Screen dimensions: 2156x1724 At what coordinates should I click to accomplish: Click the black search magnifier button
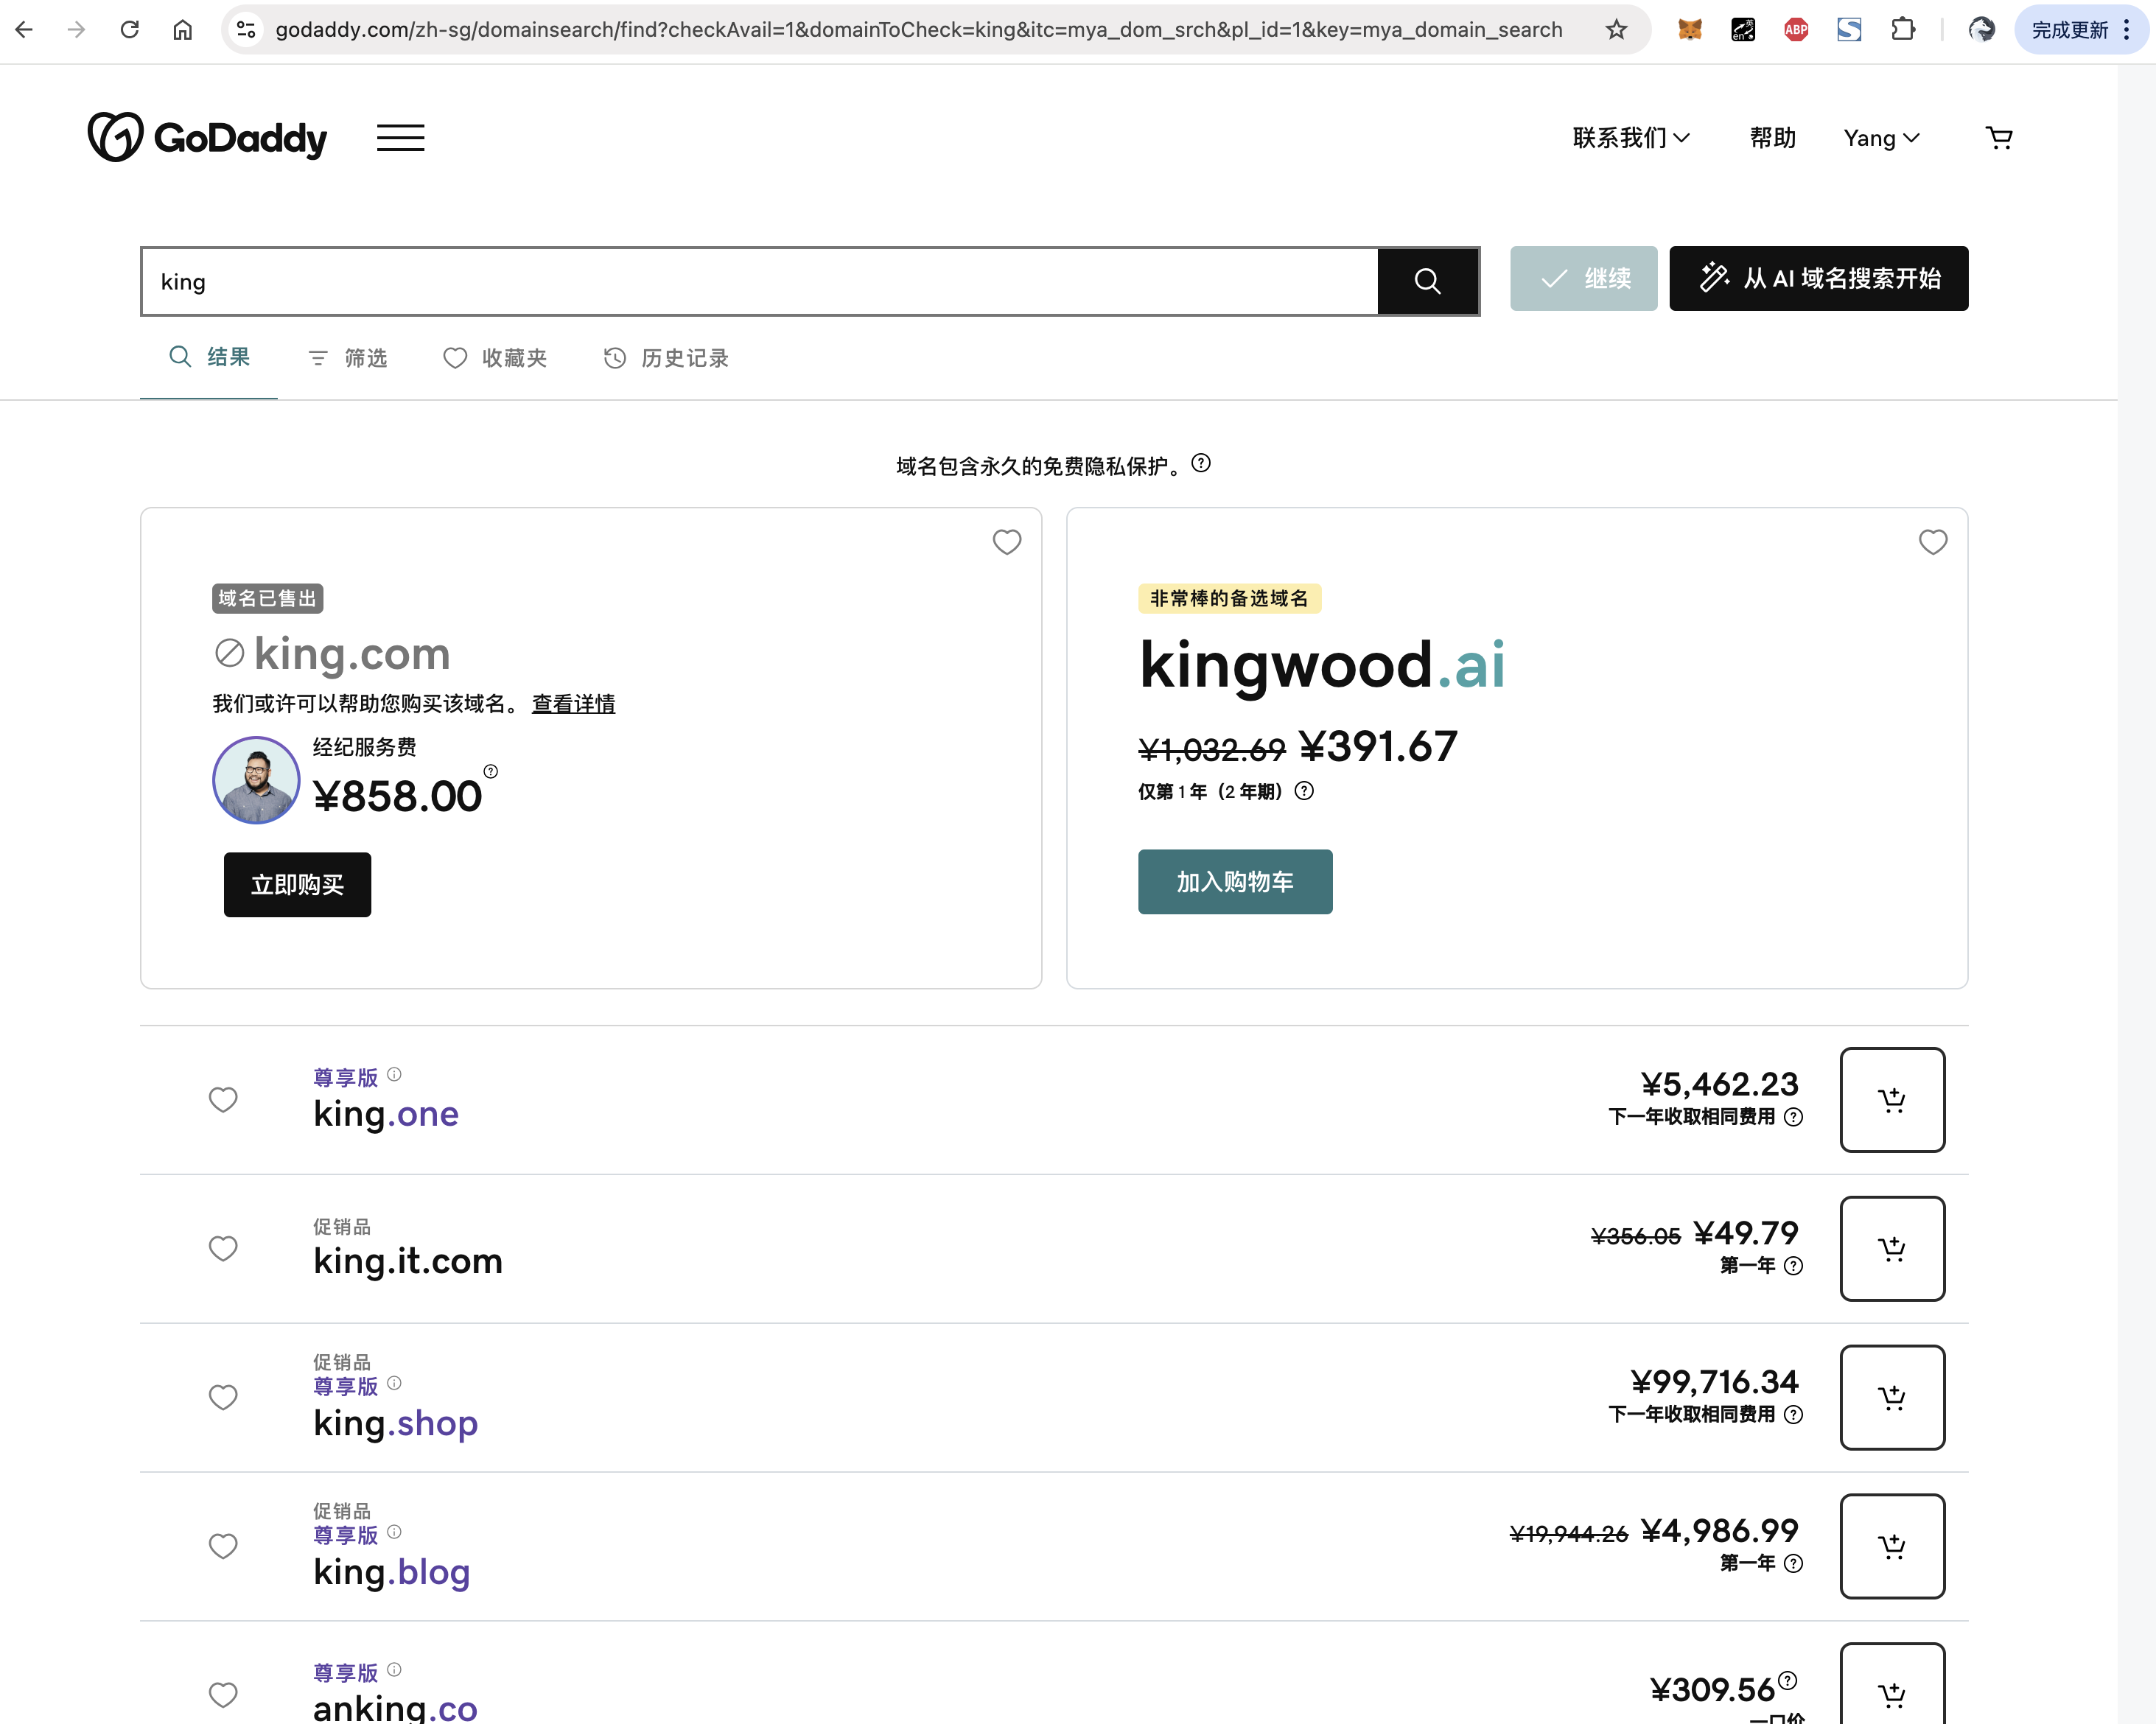pos(1427,281)
